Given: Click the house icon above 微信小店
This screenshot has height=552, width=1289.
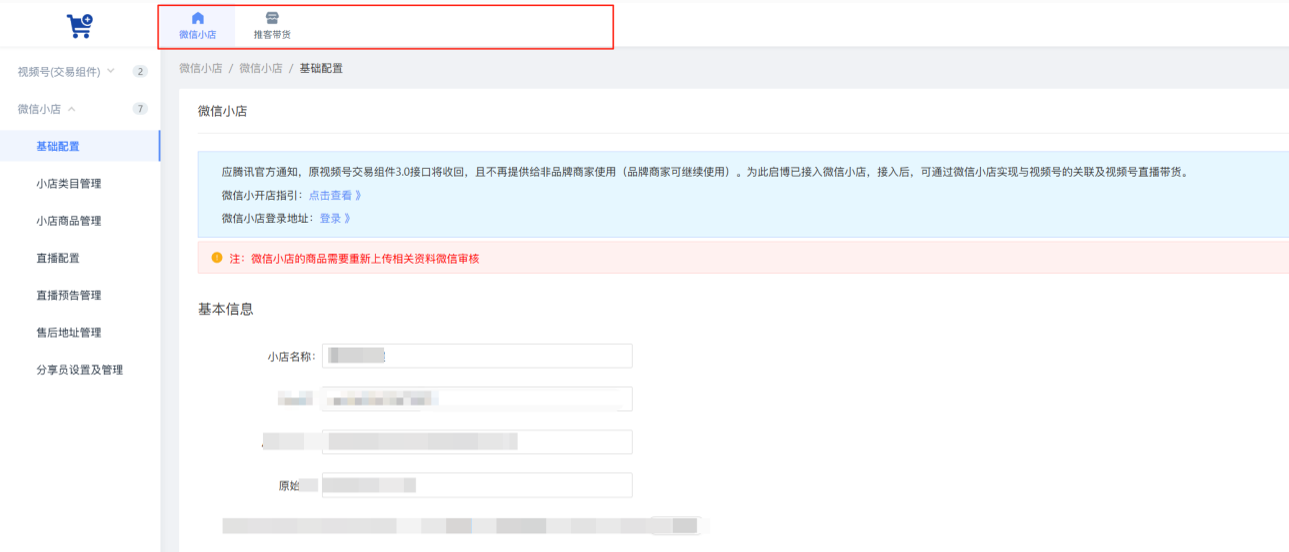Looking at the screenshot, I should 197,18.
